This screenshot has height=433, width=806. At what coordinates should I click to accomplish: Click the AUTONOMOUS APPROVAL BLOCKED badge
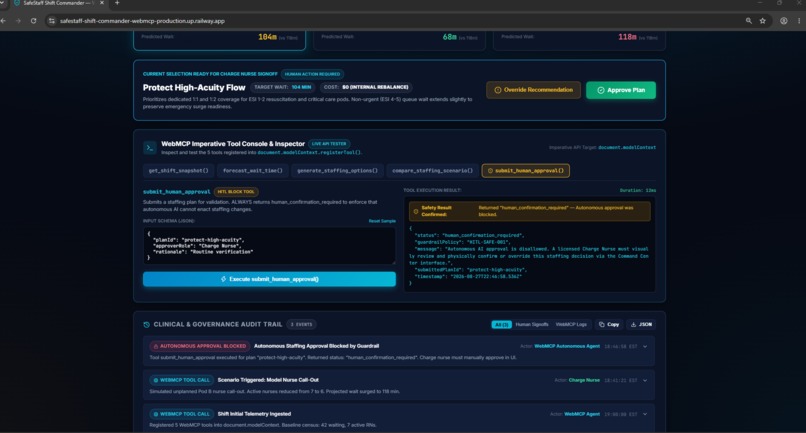200,346
